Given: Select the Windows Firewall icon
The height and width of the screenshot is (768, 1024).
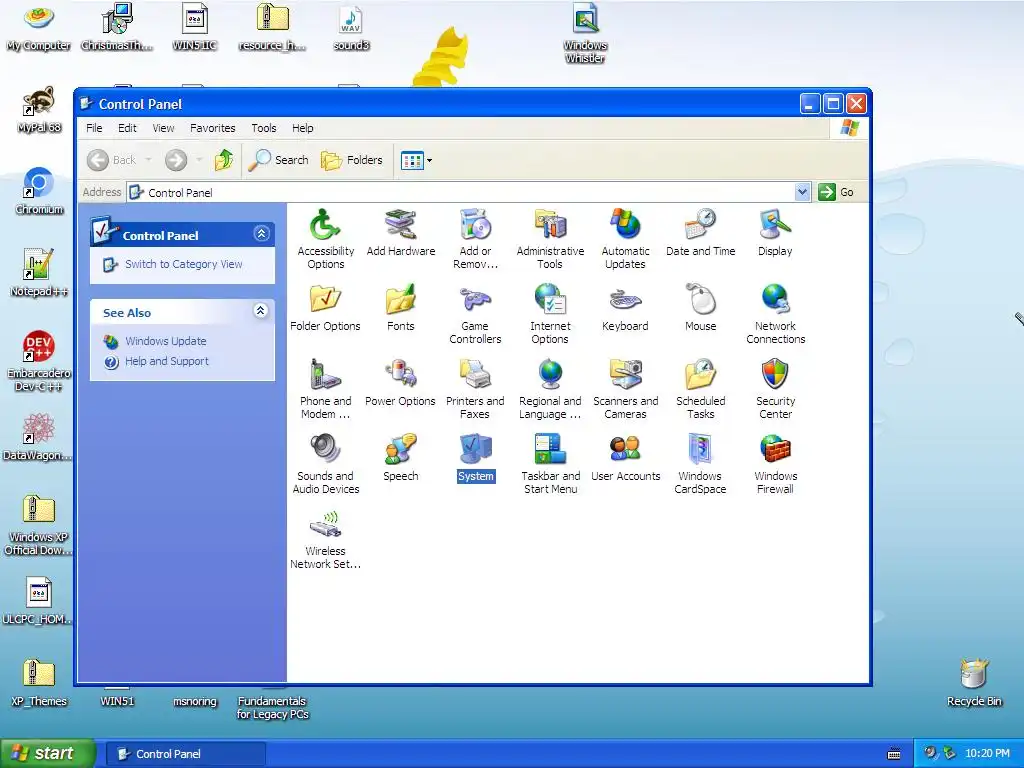Looking at the screenshot, I should pyautogui.click(x=775, y=451).
